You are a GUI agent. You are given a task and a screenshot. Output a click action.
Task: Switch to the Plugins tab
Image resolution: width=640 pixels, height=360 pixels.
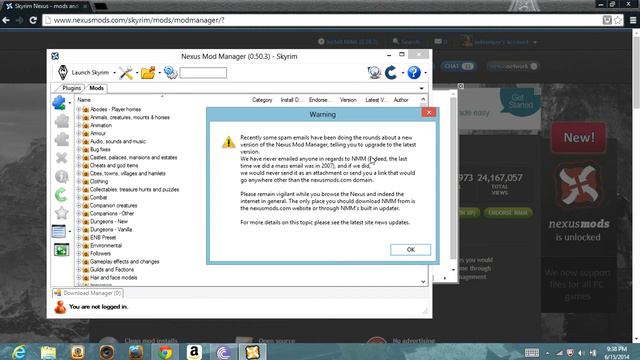click(x=71, y=88)
